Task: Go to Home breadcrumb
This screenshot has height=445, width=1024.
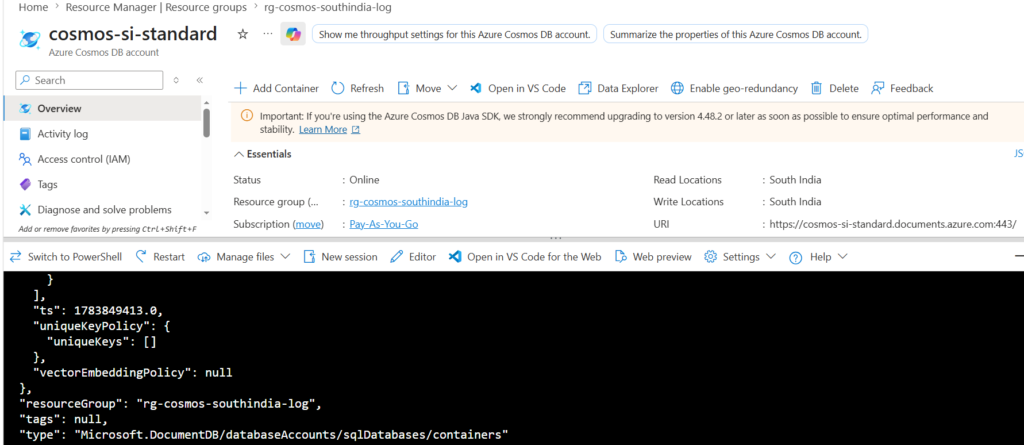Action: 32,7
